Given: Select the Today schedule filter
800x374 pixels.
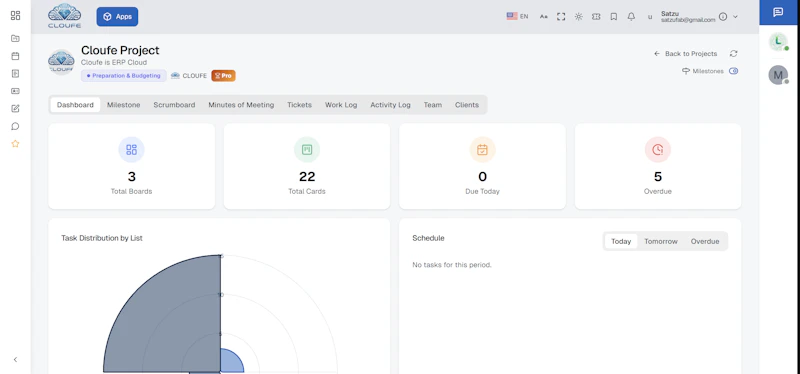Looking at the screenshot, I should point(621,241).
